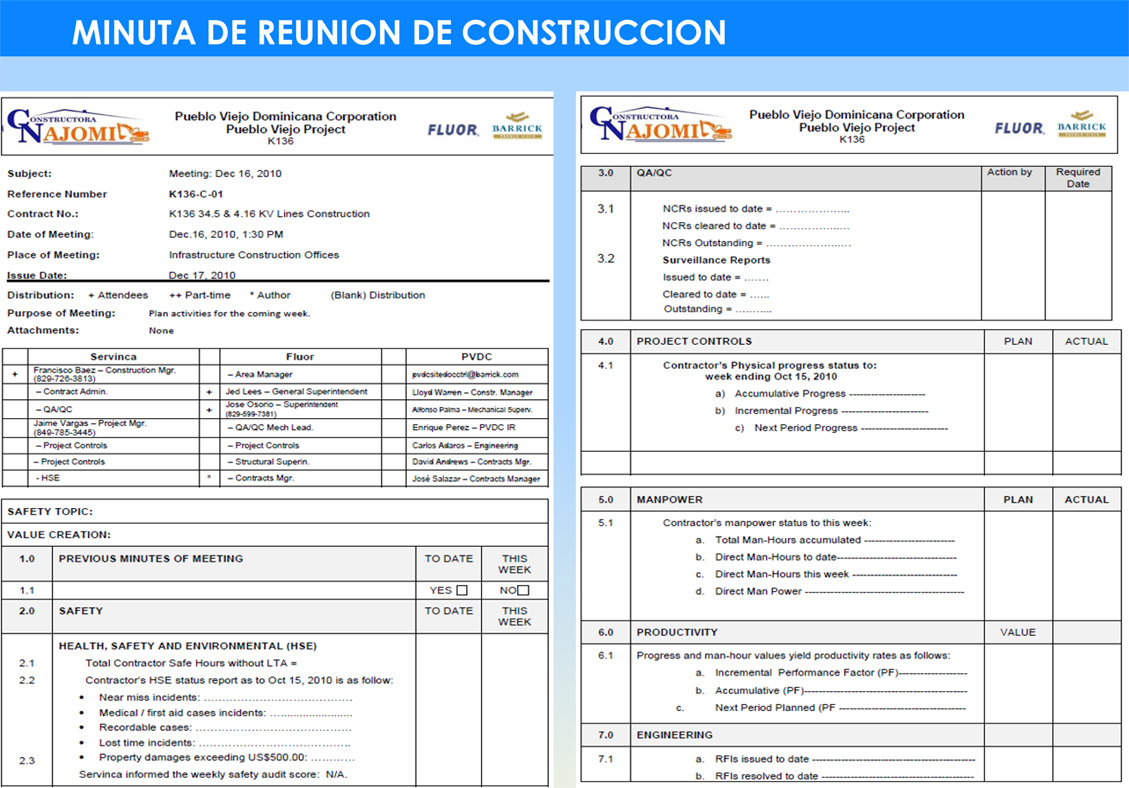Click the '++ Part-time' distribution legend
The width and height of the screenshot is (1129, 788).
coord(200,295)
